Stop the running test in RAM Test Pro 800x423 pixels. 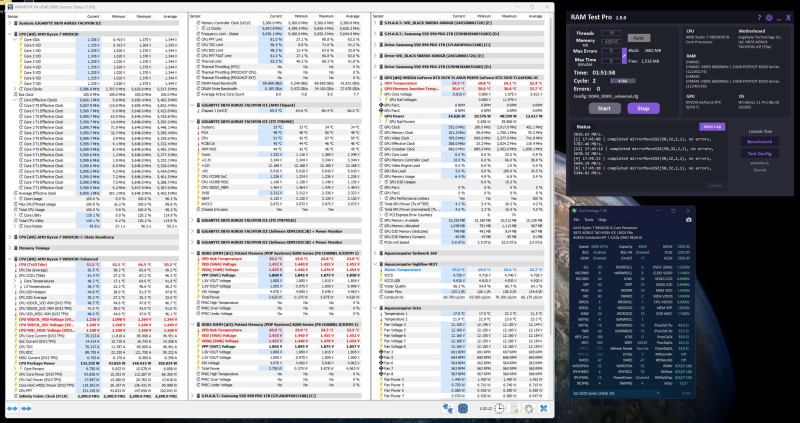pyautogui.click(x=643, y=108)
